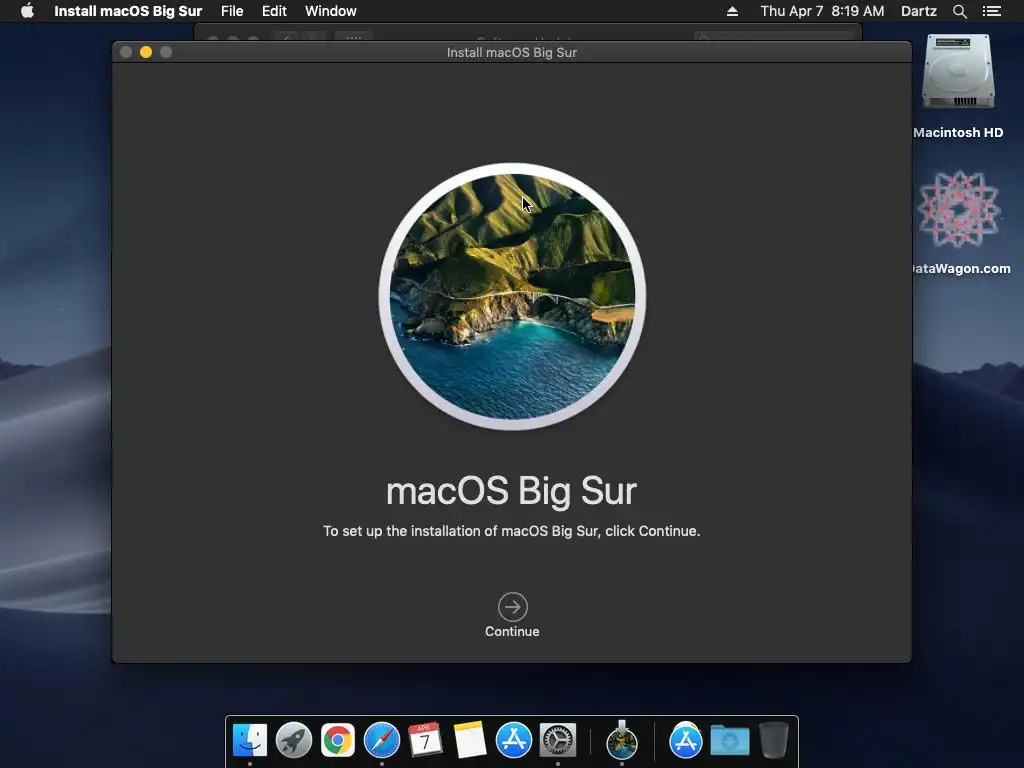
Task: Click the date and time in menu bar
Action: coord(822,11)
